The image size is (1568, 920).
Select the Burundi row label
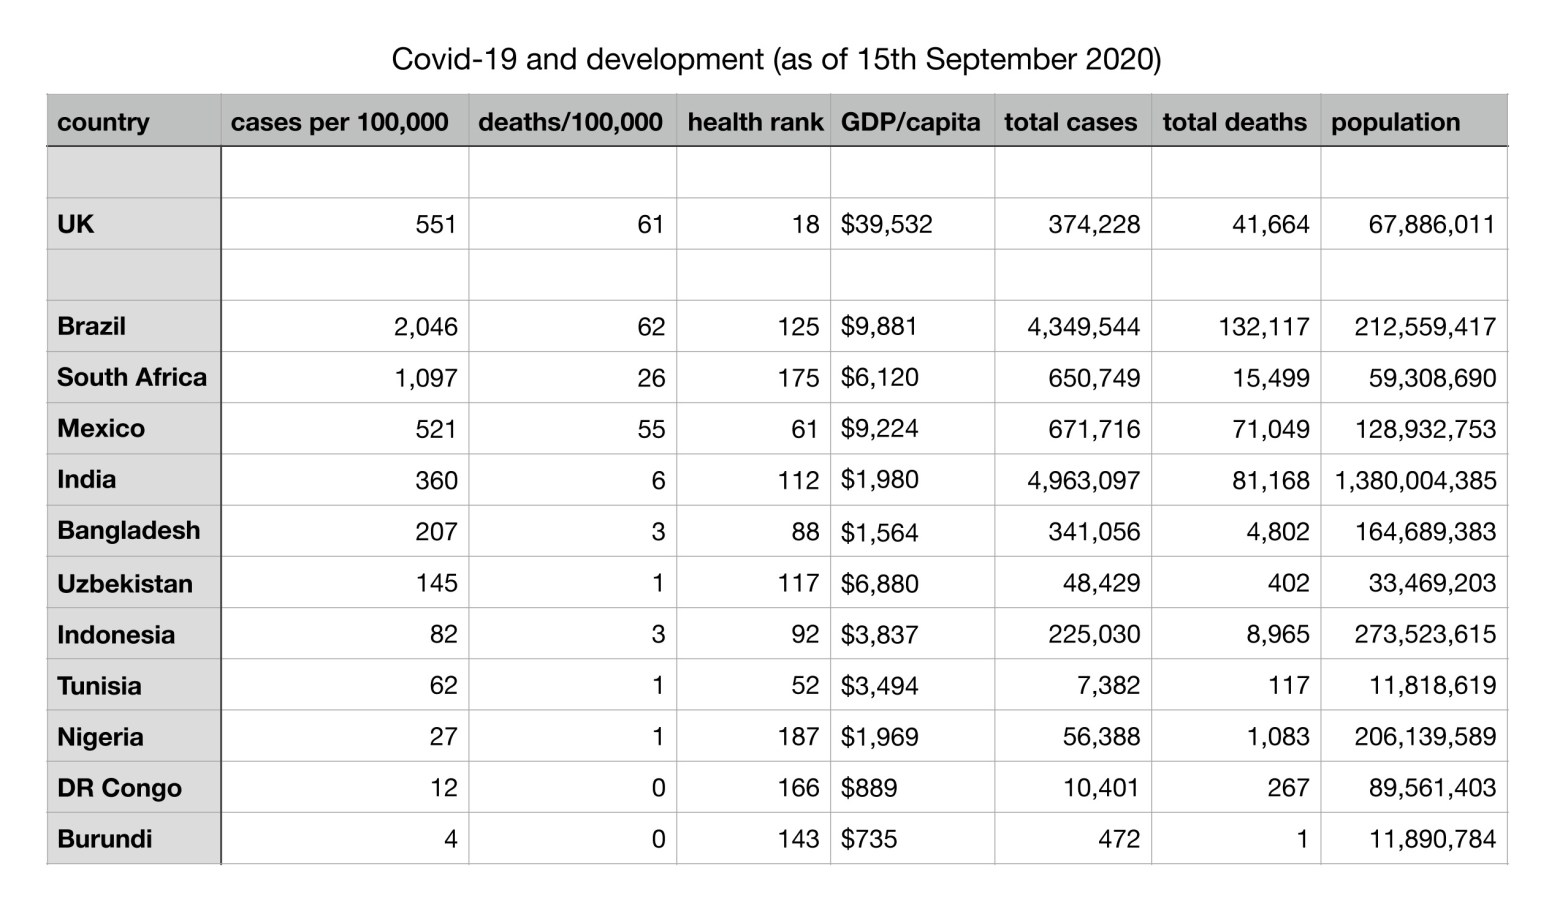pyautogui.click(x=105, y=839)
